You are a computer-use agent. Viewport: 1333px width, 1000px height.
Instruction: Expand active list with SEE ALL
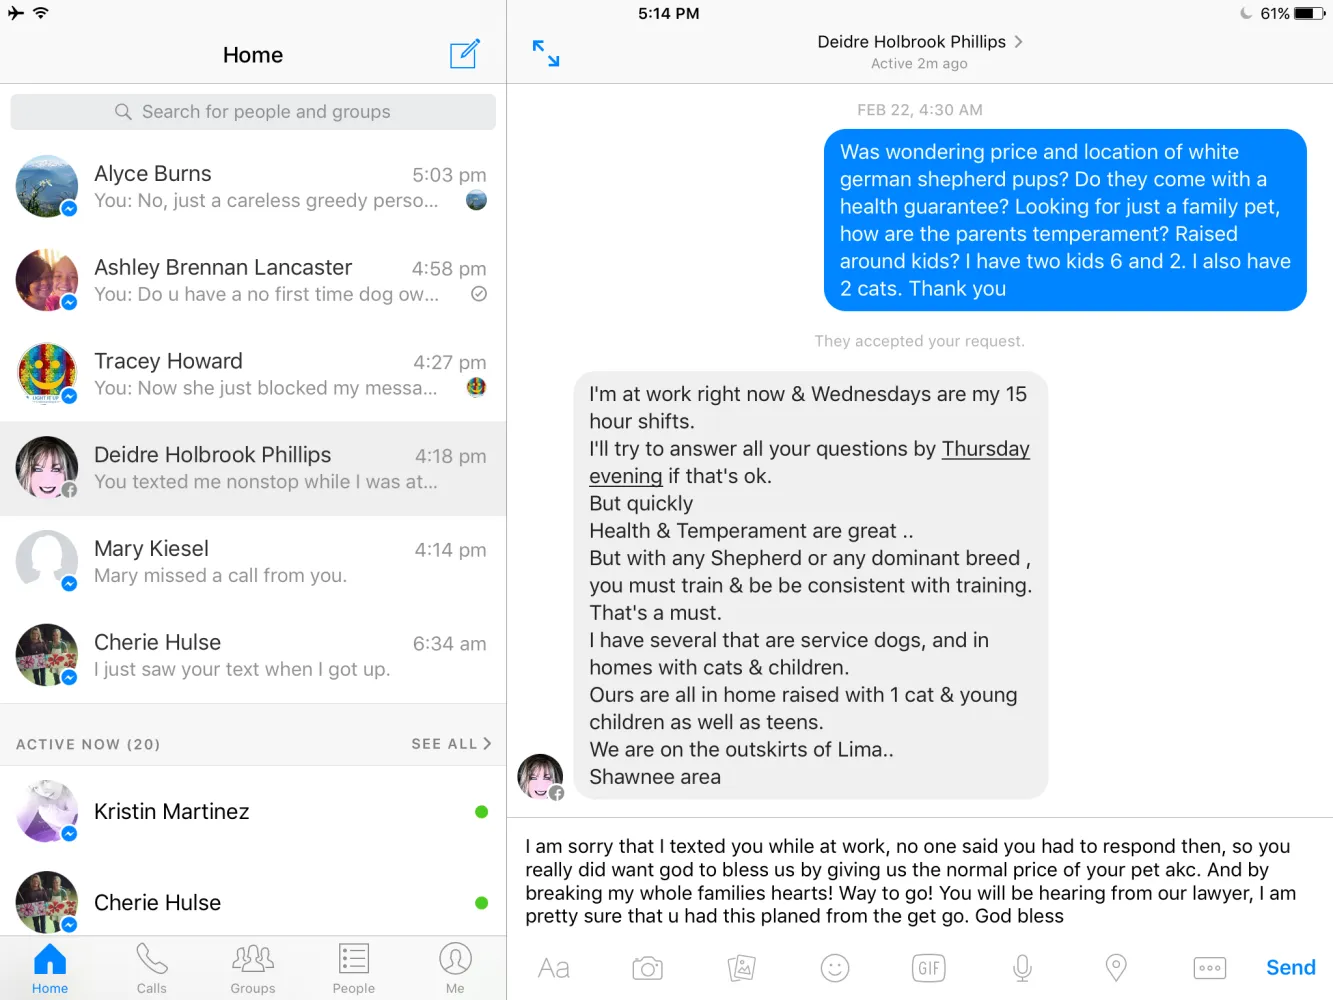[x=451, y=744]
